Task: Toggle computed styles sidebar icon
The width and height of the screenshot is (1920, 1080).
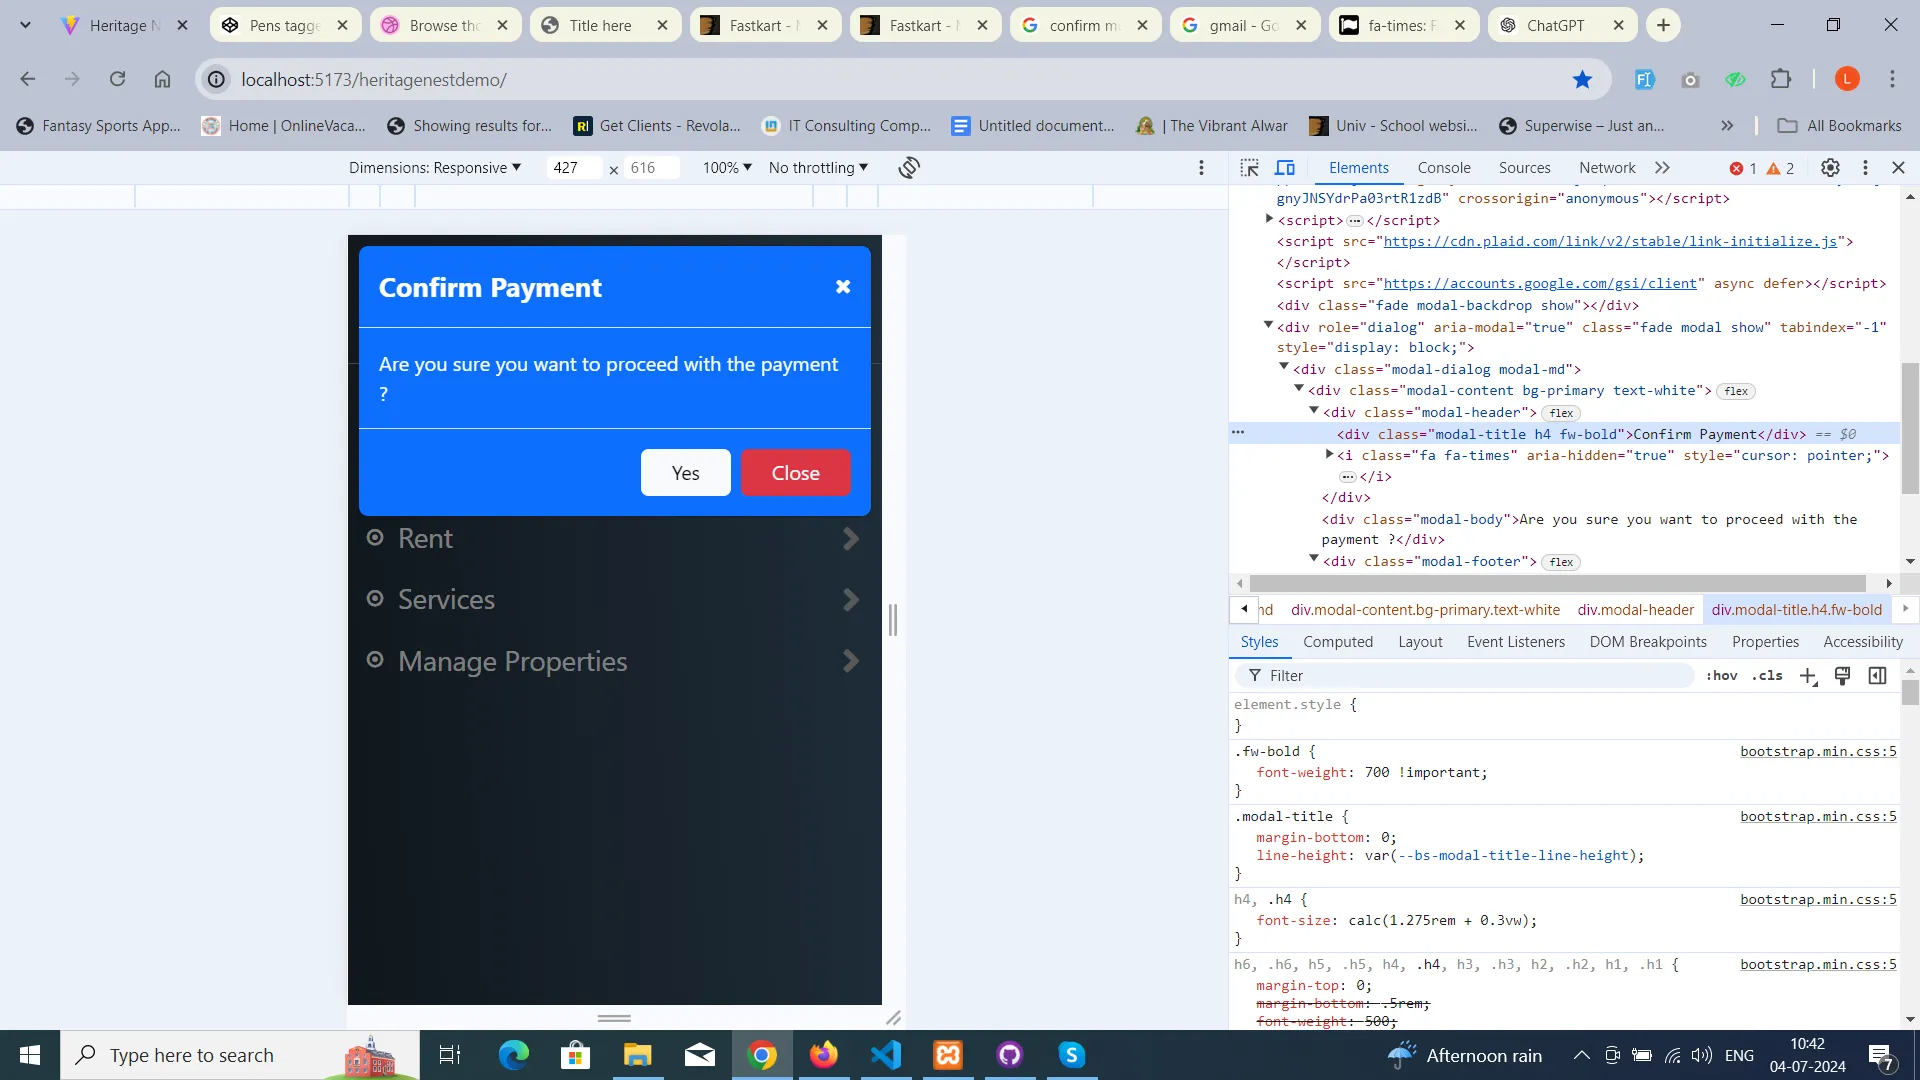Action: [x=1877, y=676]
